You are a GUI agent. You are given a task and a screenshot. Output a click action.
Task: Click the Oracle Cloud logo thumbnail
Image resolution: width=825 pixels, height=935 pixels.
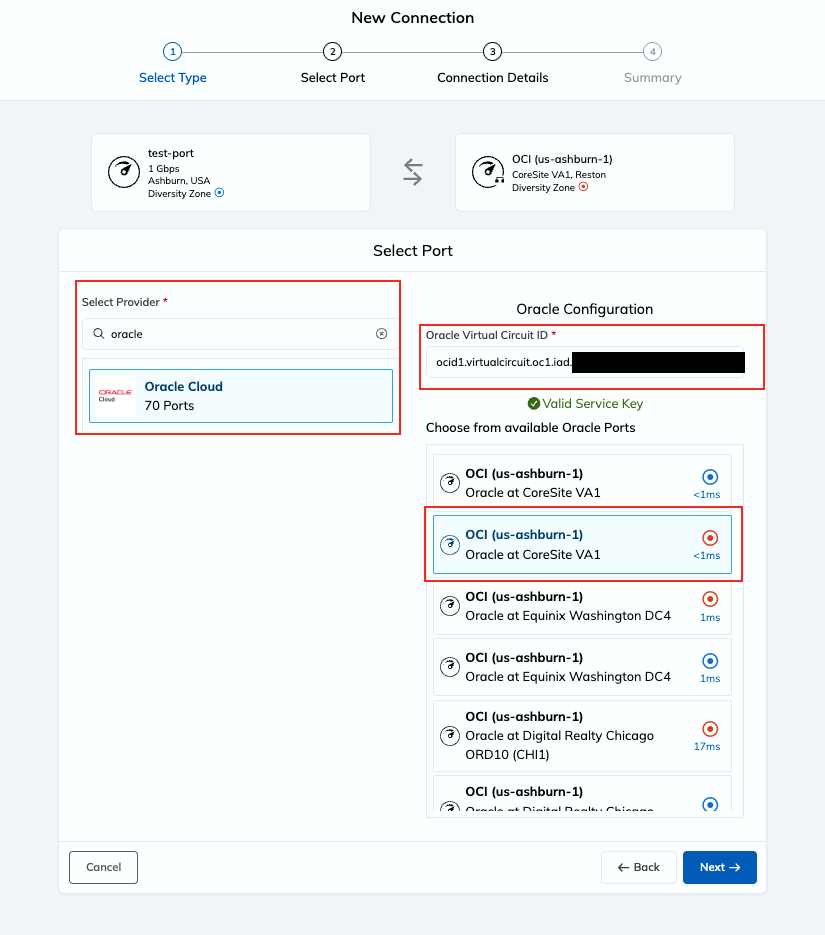click(x=115, y=396)
